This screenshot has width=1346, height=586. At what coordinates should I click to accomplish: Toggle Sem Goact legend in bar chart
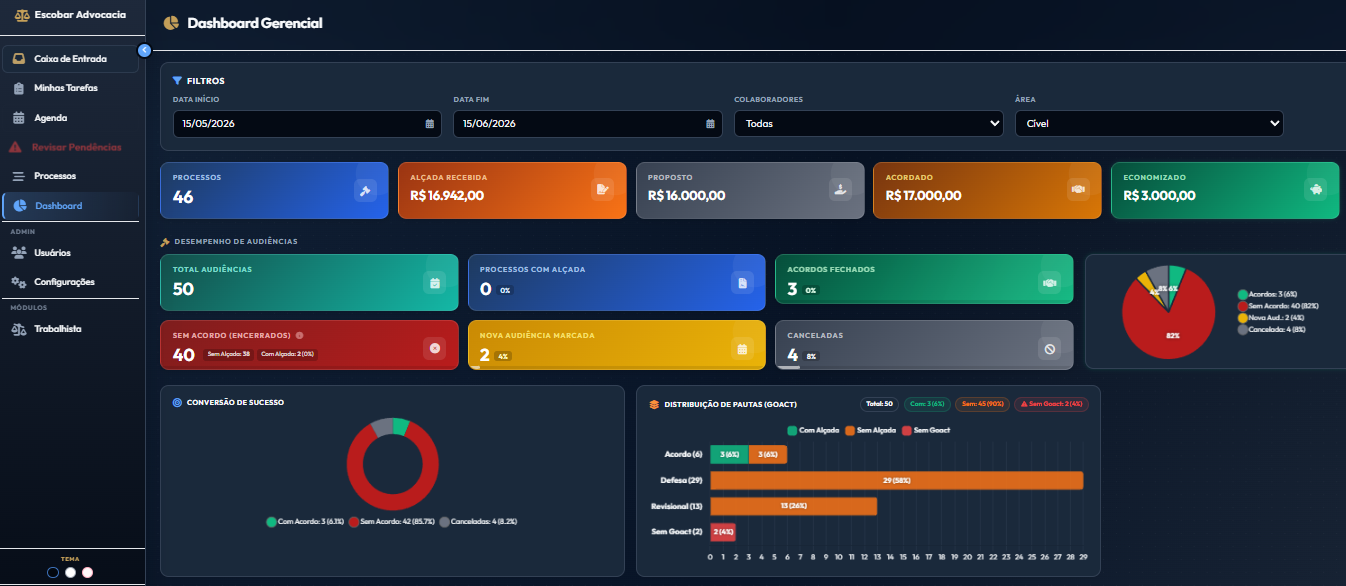[927, 430]
